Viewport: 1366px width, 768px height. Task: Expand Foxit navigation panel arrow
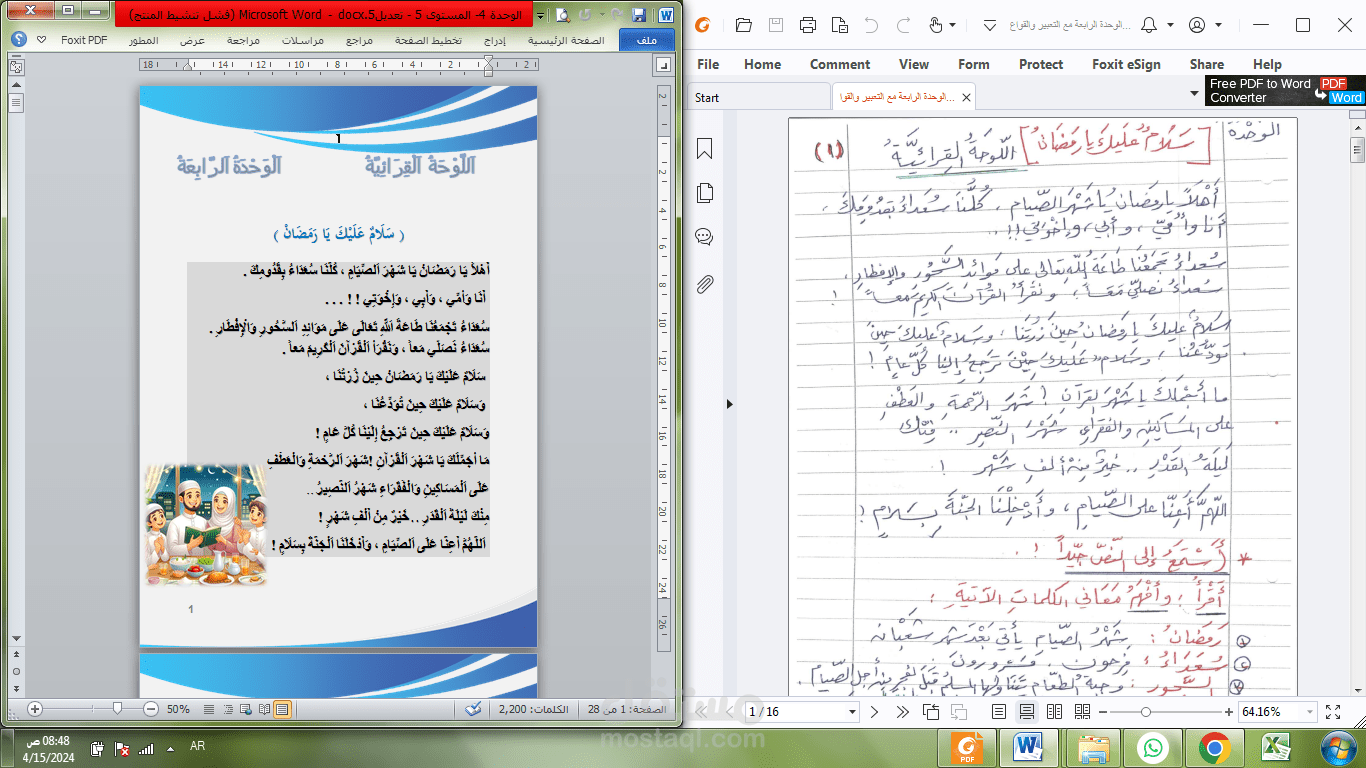(x=729, y=404)
